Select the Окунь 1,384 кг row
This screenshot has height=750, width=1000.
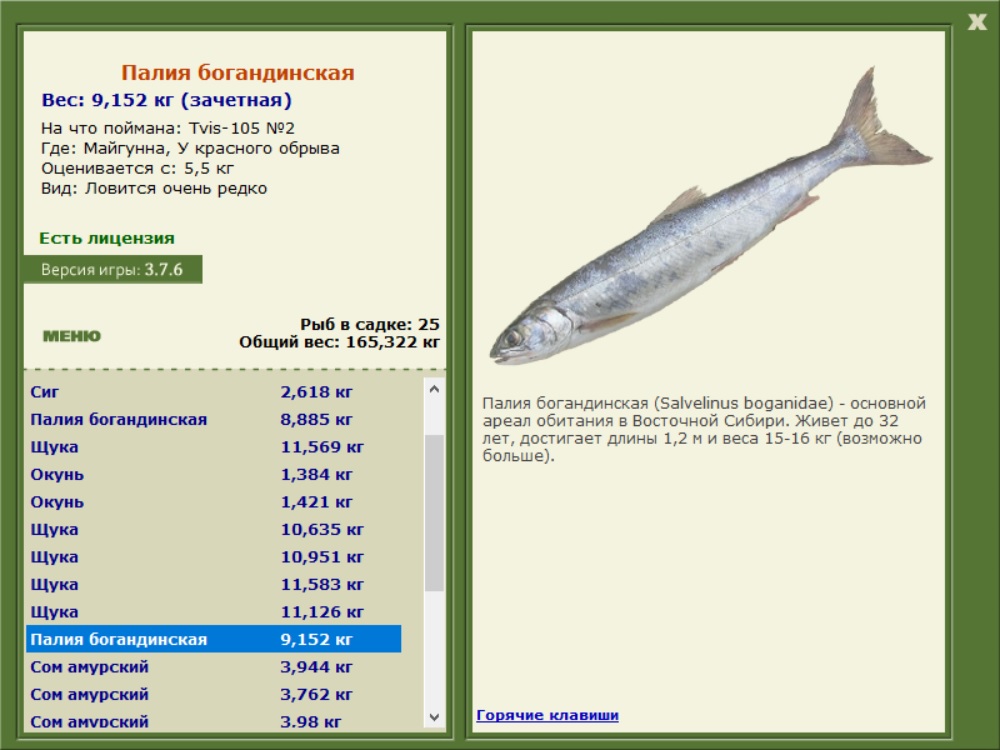click(214, 474)
